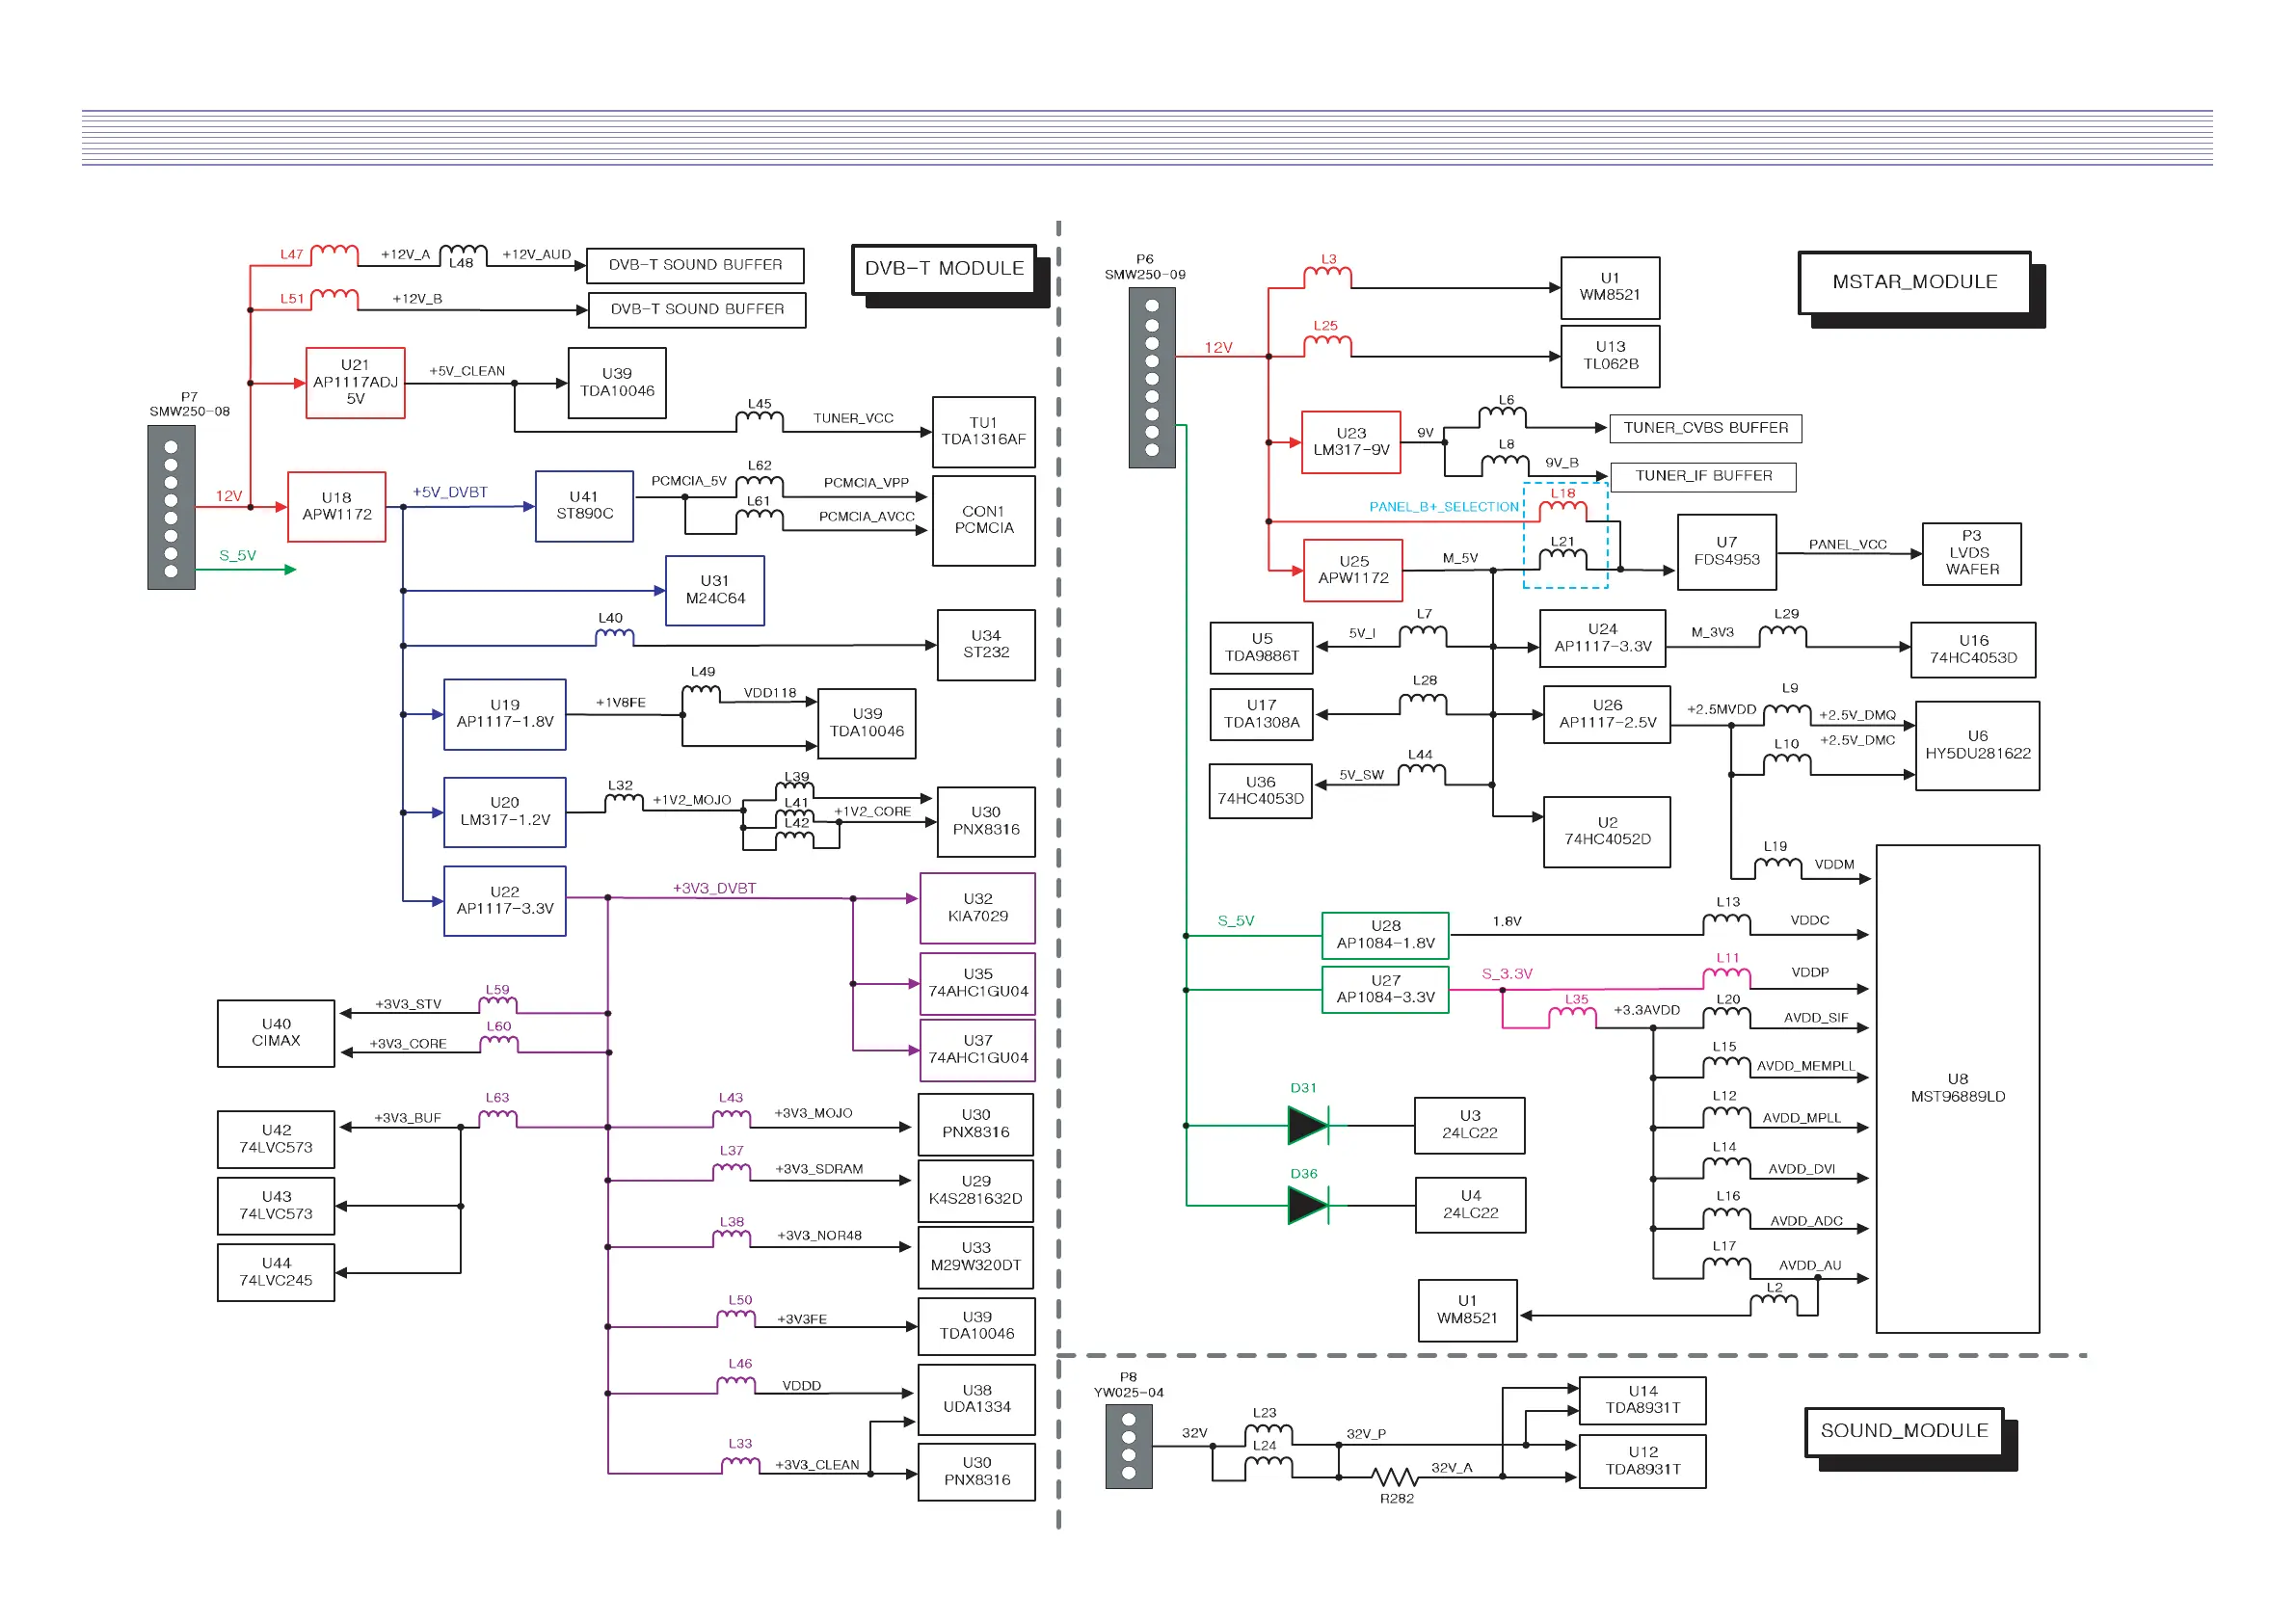2296x1623 pixels.
Task: Click the P3 LVDS WAFER block
Action: (x=1971, y=553)
